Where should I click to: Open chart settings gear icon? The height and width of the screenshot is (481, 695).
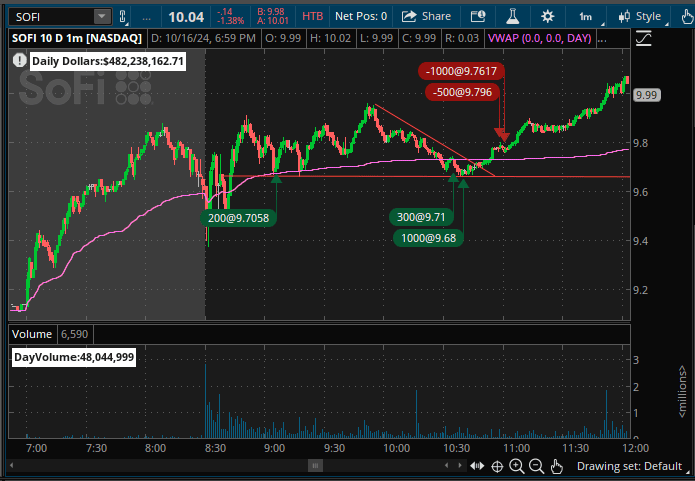click(x=547, y=16)
